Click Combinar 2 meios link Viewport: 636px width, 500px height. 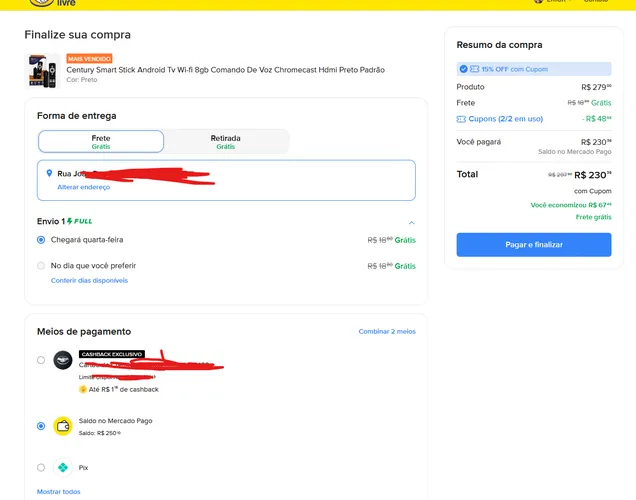(x=387, y=331)
